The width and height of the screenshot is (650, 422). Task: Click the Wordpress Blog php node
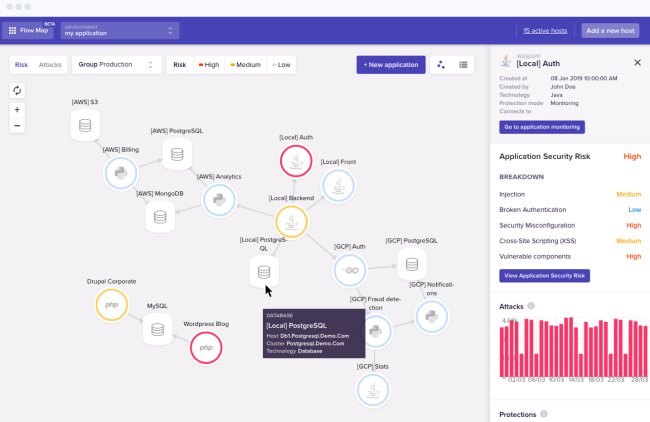(x=206, y=347)
